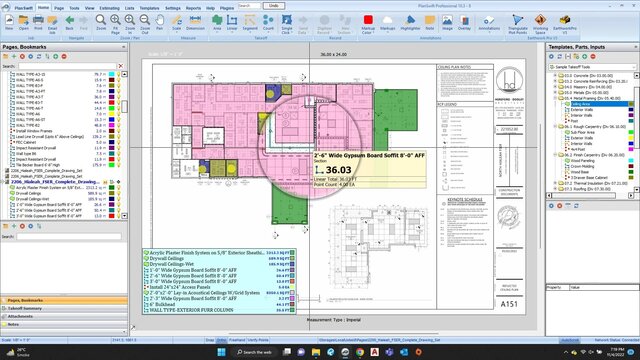
Task: Select the Highlighter annotation tool
Action: click(410, 23)
